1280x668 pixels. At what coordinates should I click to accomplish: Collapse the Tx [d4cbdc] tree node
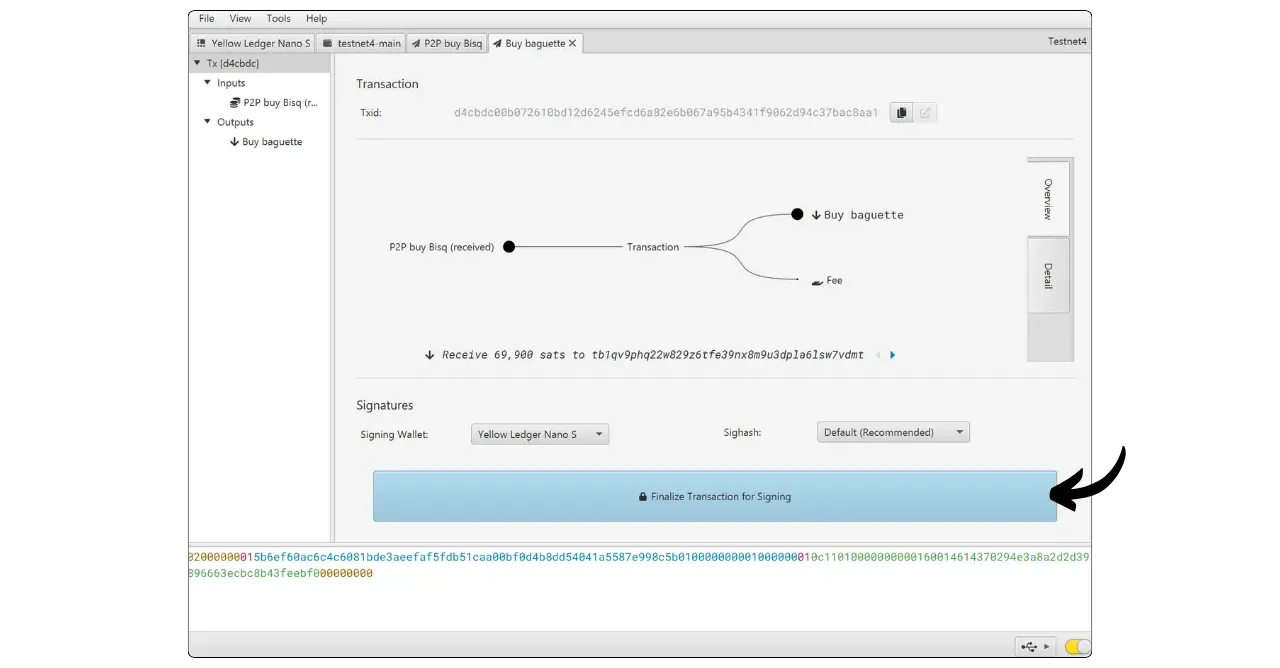[x=198, y=63]
